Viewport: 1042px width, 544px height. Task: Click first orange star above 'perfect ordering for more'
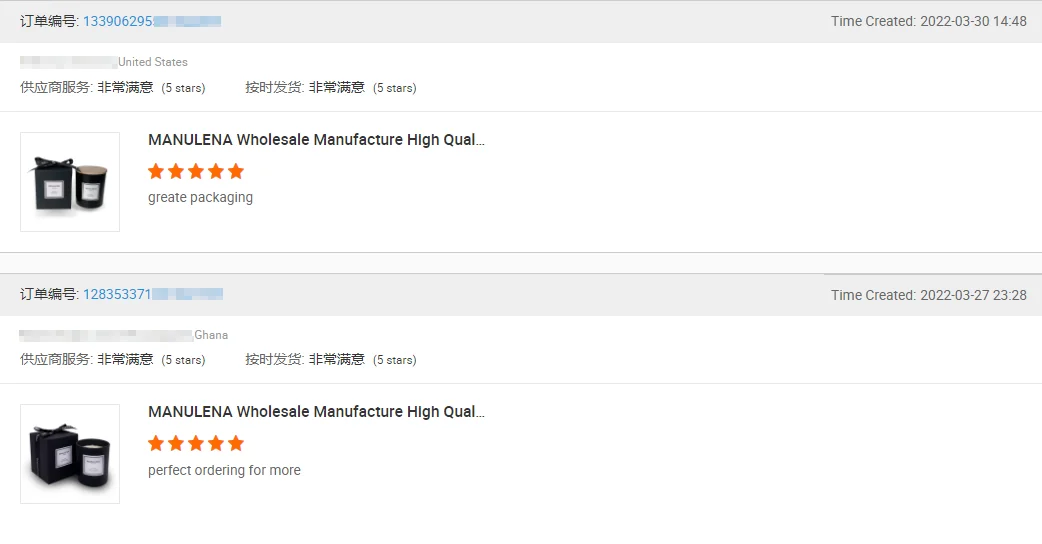coord(156,443)
